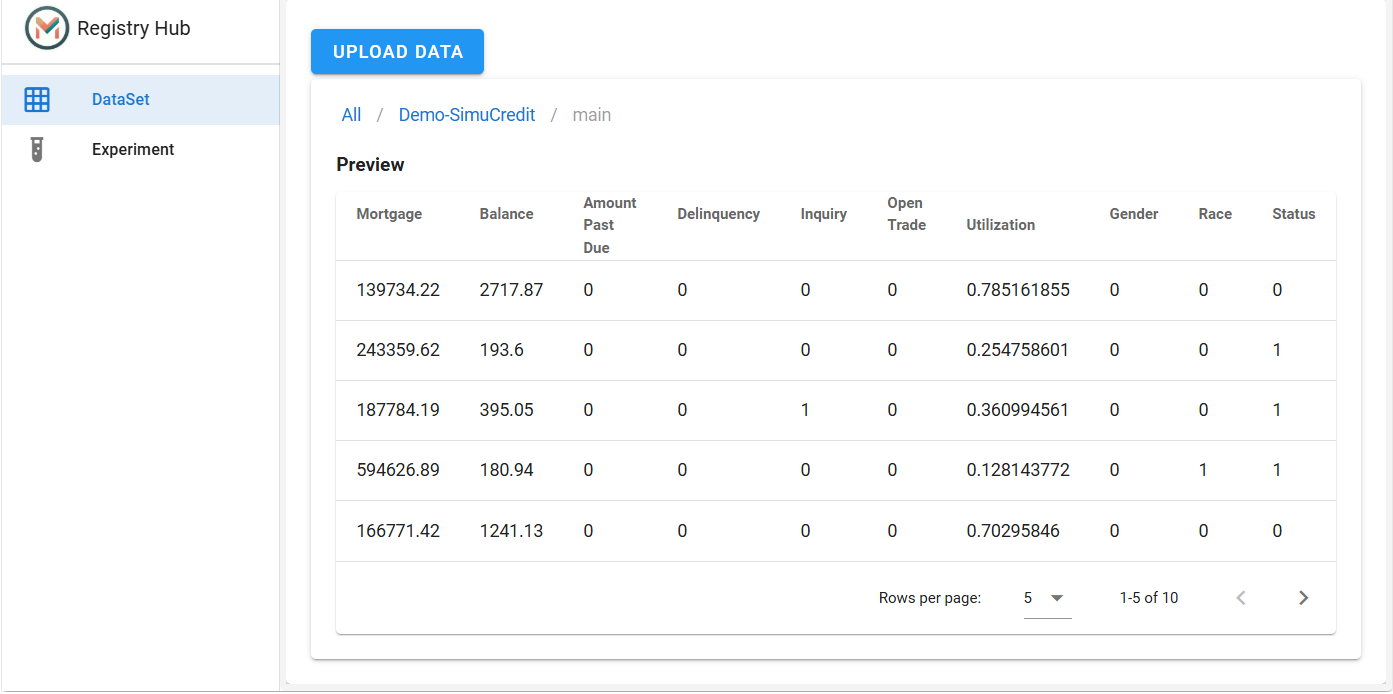The width and height of the screenshot is (1393, 694).
Task: Go to previous page of table
Action: tap(1241, 598)
